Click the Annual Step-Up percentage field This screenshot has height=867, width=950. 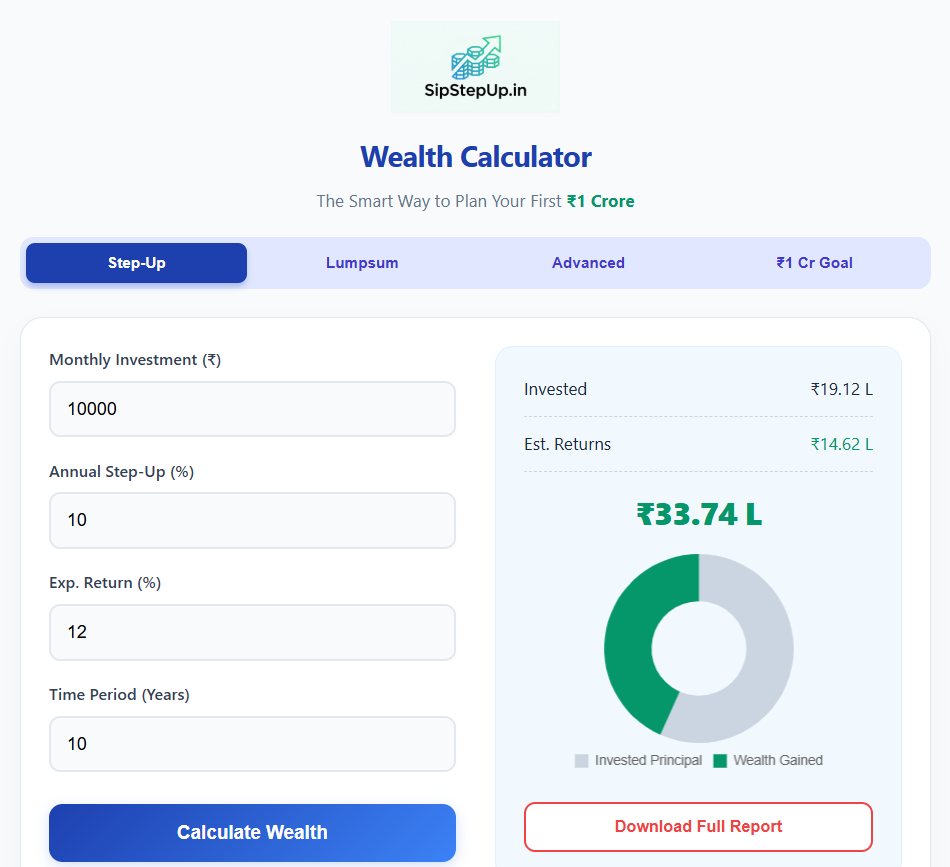pyautogui.click(x=252, y=520)
